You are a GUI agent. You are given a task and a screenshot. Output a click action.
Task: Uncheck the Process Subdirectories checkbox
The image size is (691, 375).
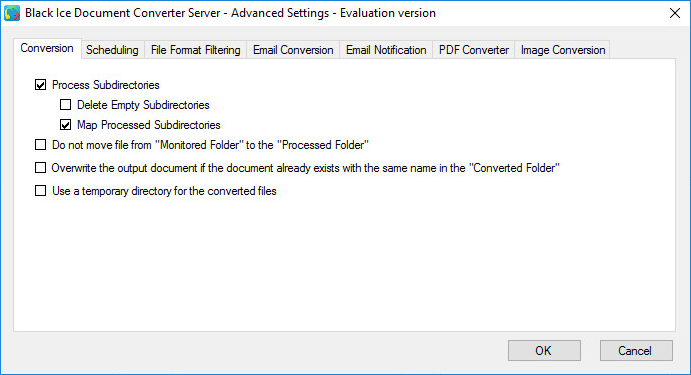[41, 85]
